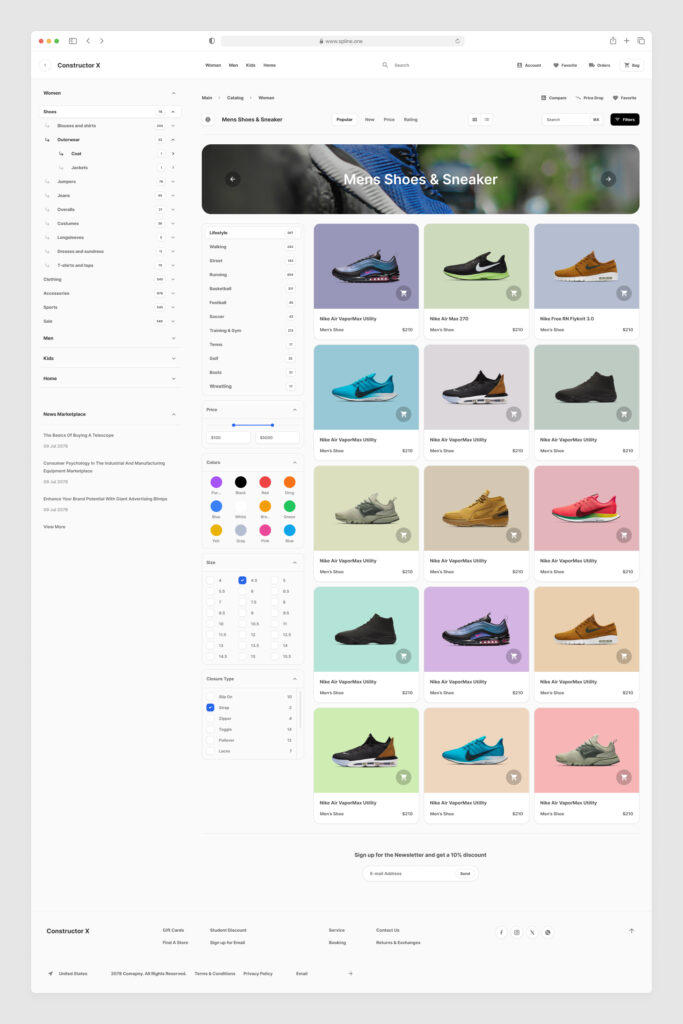Screen dimensions: 683x1024
Task: Click the Price Drop icon
Action: point(578,98)
